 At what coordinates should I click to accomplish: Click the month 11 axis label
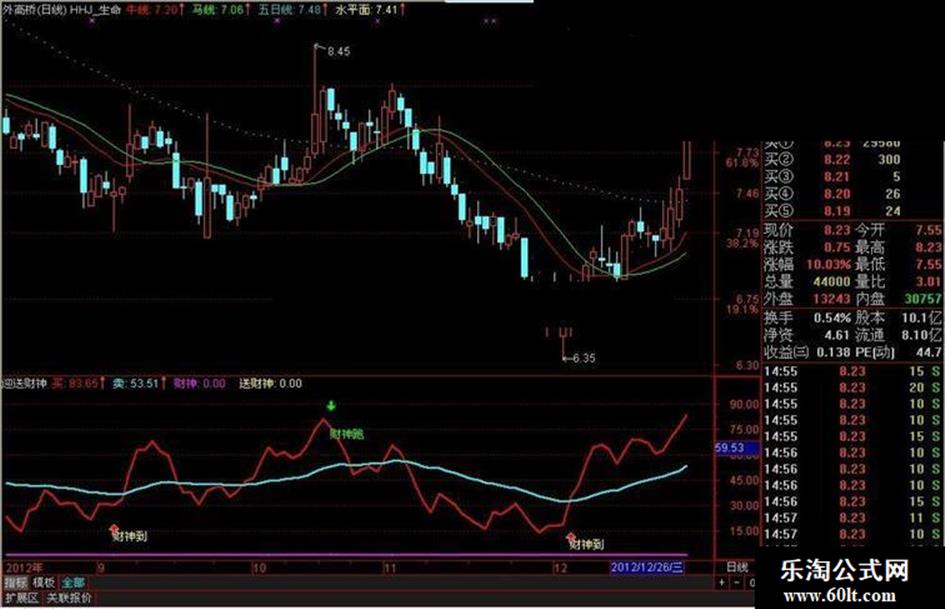pos(390,567)
